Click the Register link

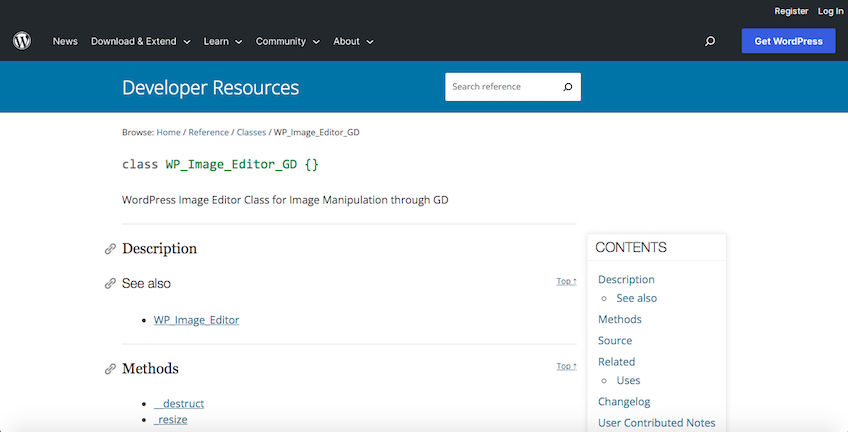tap(791, 11)
